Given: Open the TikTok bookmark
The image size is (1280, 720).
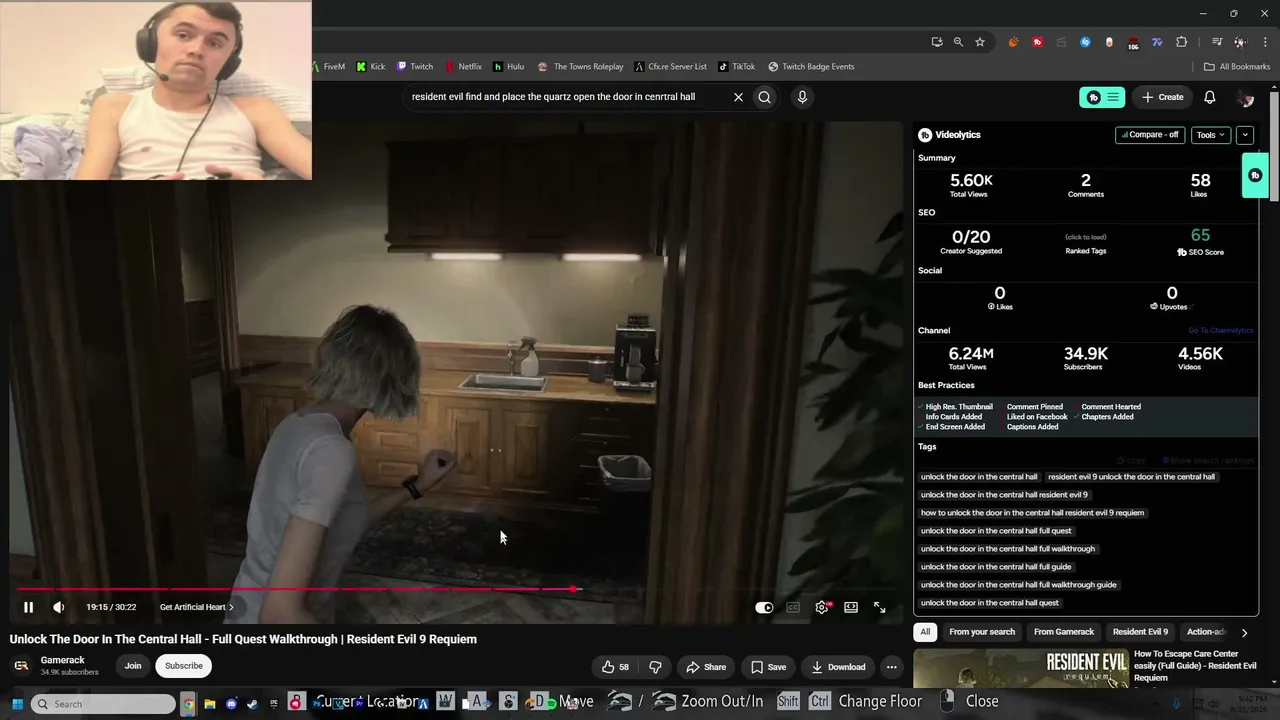Looking at the screenshot, I should (737, 67).
